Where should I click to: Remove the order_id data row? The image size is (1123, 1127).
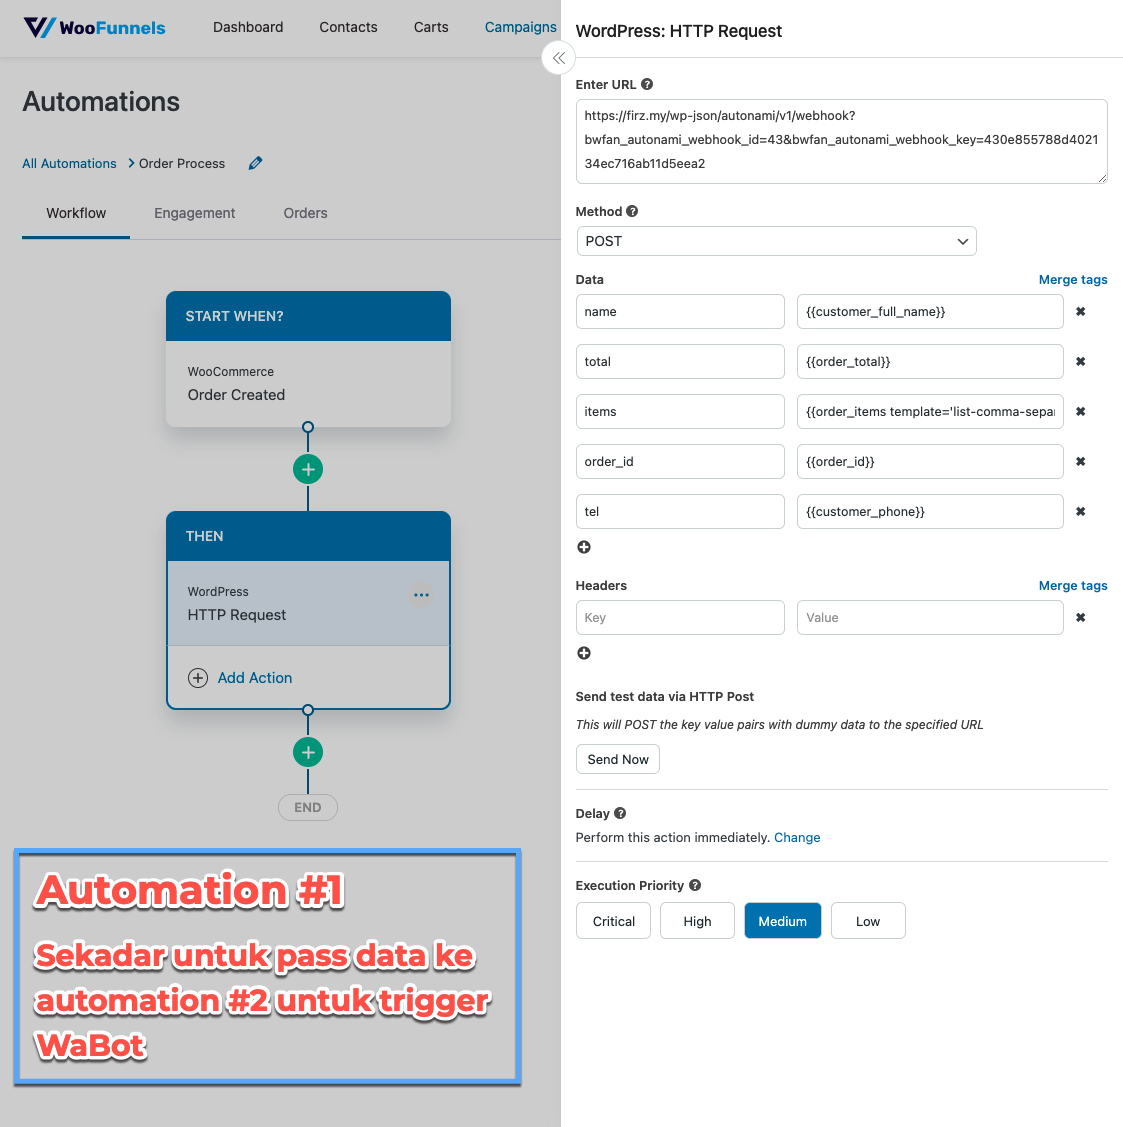(x=1081, y=461)
